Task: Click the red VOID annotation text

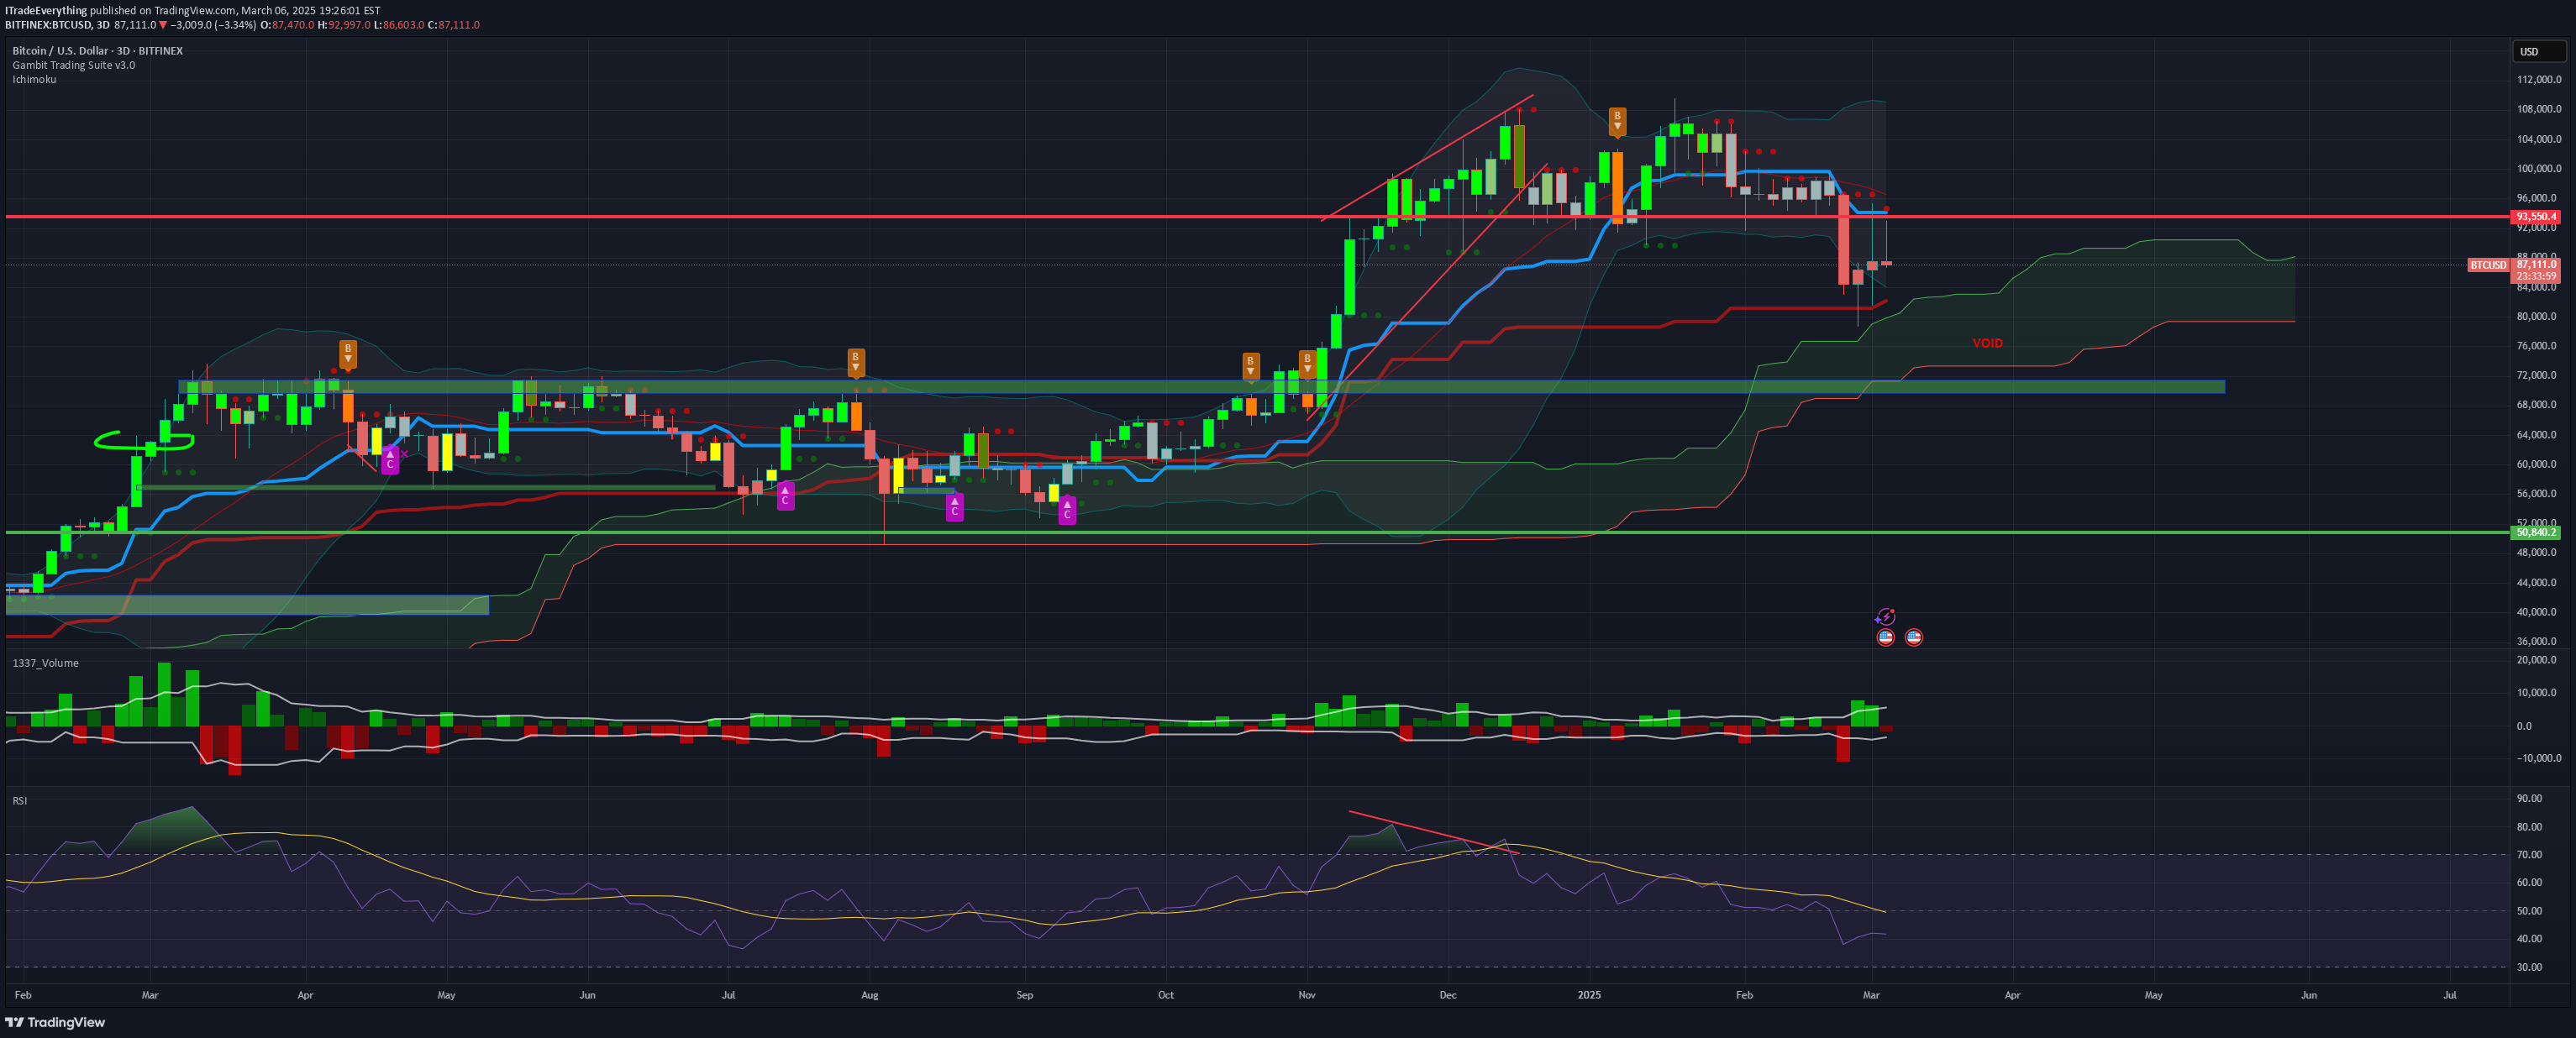Action: [x=1987, y=343]
